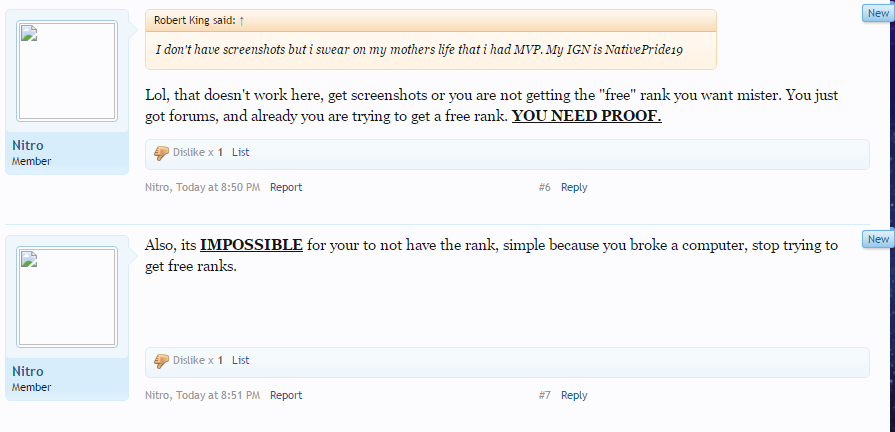Viewport: 895px width, 432px height.
Task: Click the thumbs-down Dislike icon on post #7
Action: coord(161,361)
